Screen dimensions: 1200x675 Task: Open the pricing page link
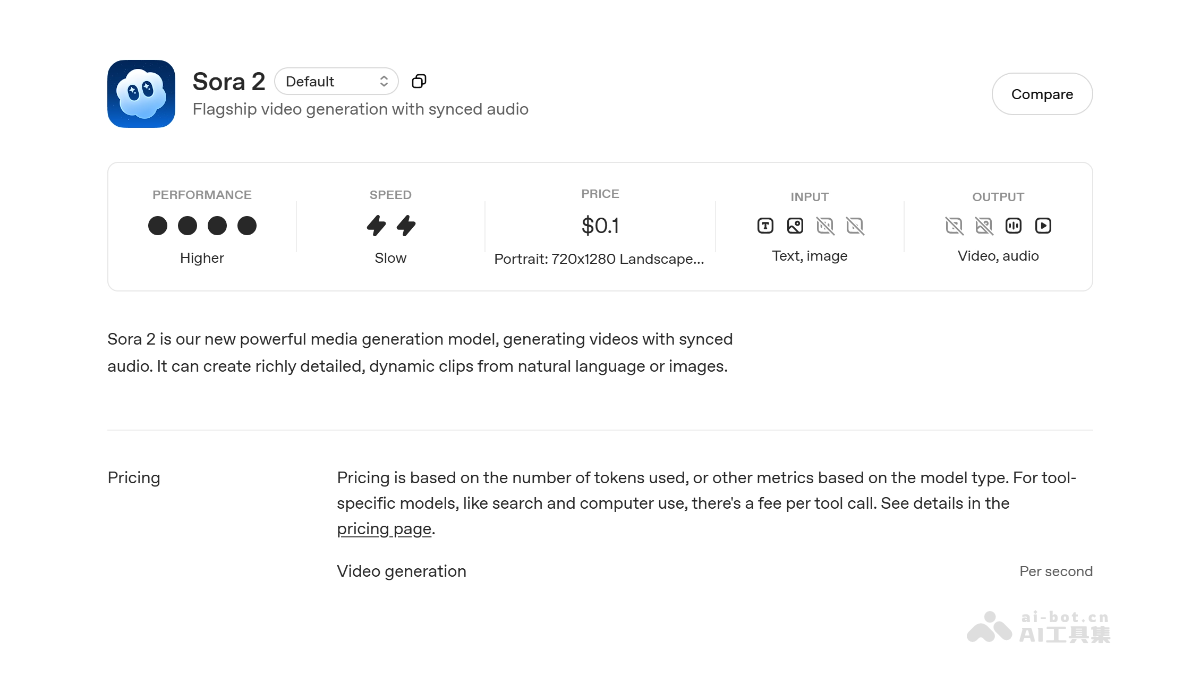(383, 528)
